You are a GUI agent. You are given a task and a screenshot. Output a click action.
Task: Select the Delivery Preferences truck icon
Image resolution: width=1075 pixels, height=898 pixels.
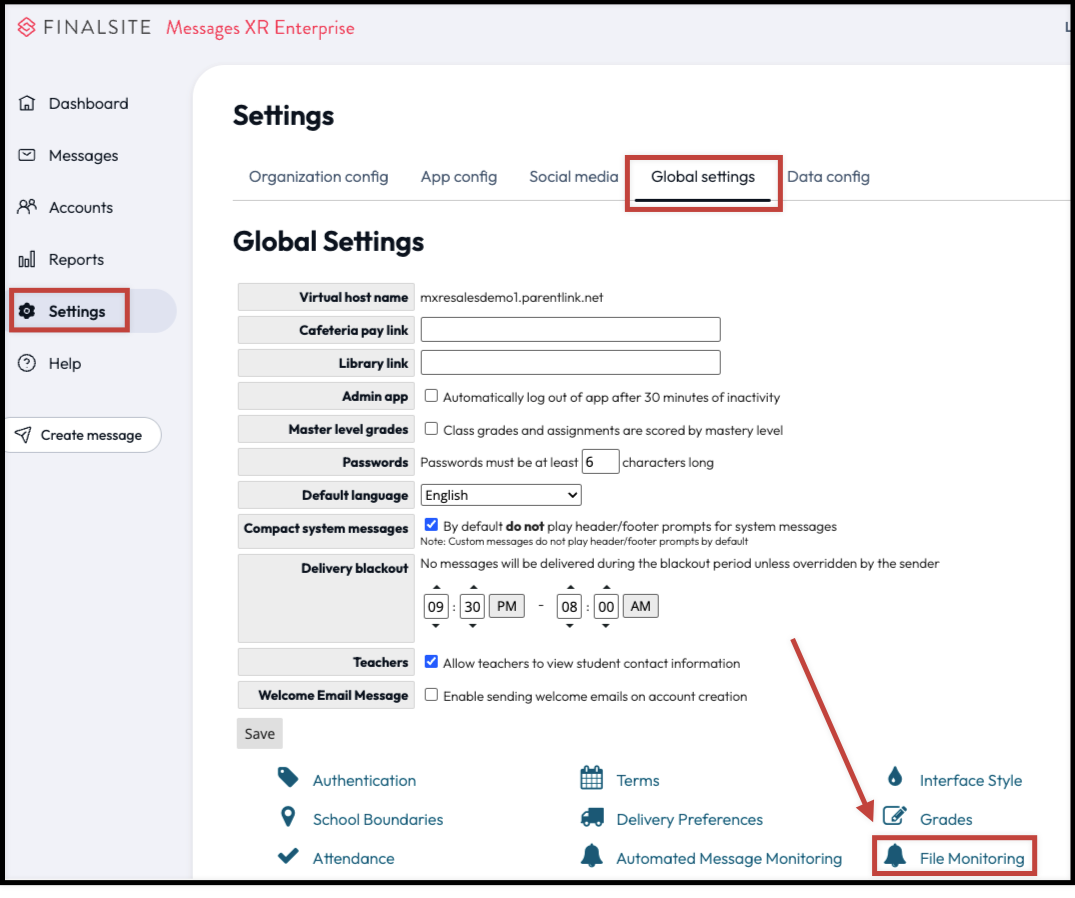tap(592, 819)
